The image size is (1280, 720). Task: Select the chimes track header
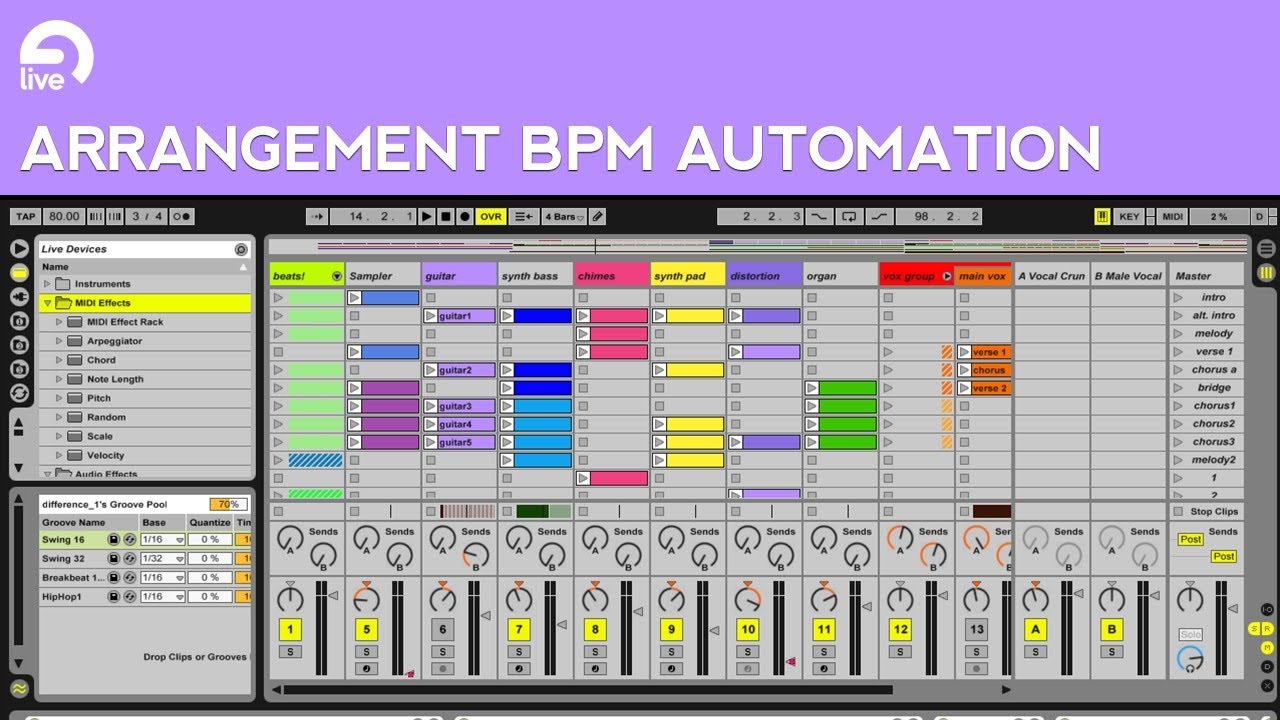pos(612,276)
